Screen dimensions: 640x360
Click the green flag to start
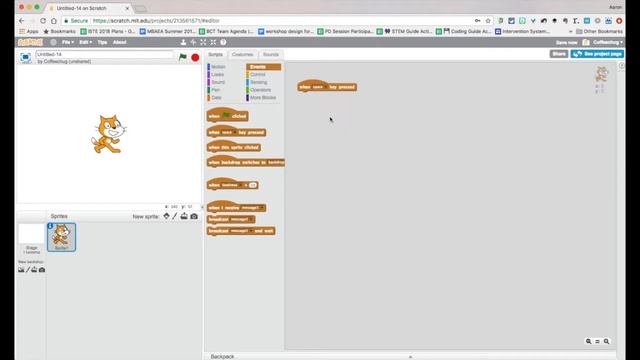pos(183,58)
